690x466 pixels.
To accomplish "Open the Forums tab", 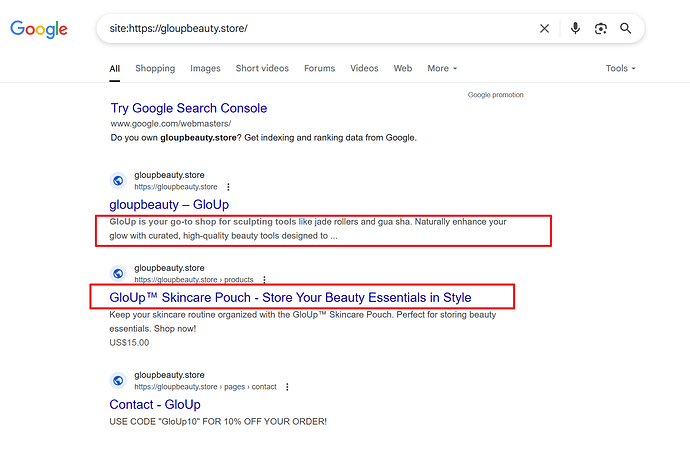I will [x=319, y=68].
